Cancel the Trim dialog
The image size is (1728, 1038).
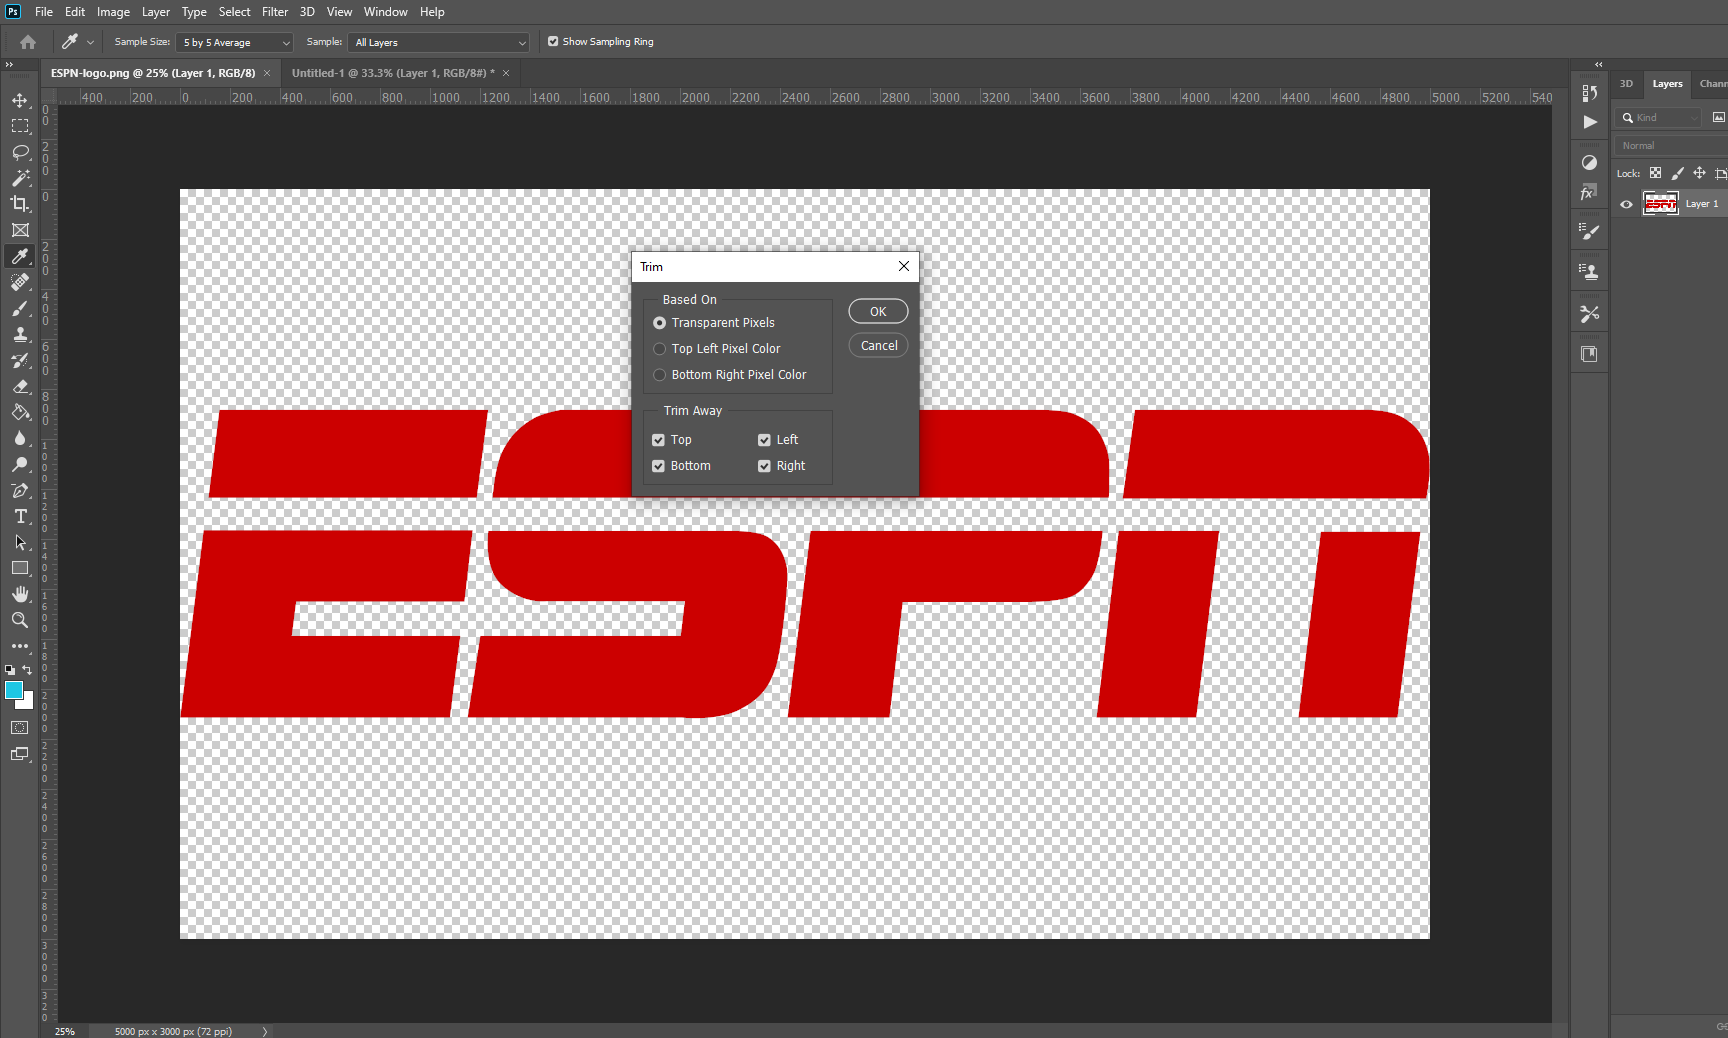click(879, 346)
